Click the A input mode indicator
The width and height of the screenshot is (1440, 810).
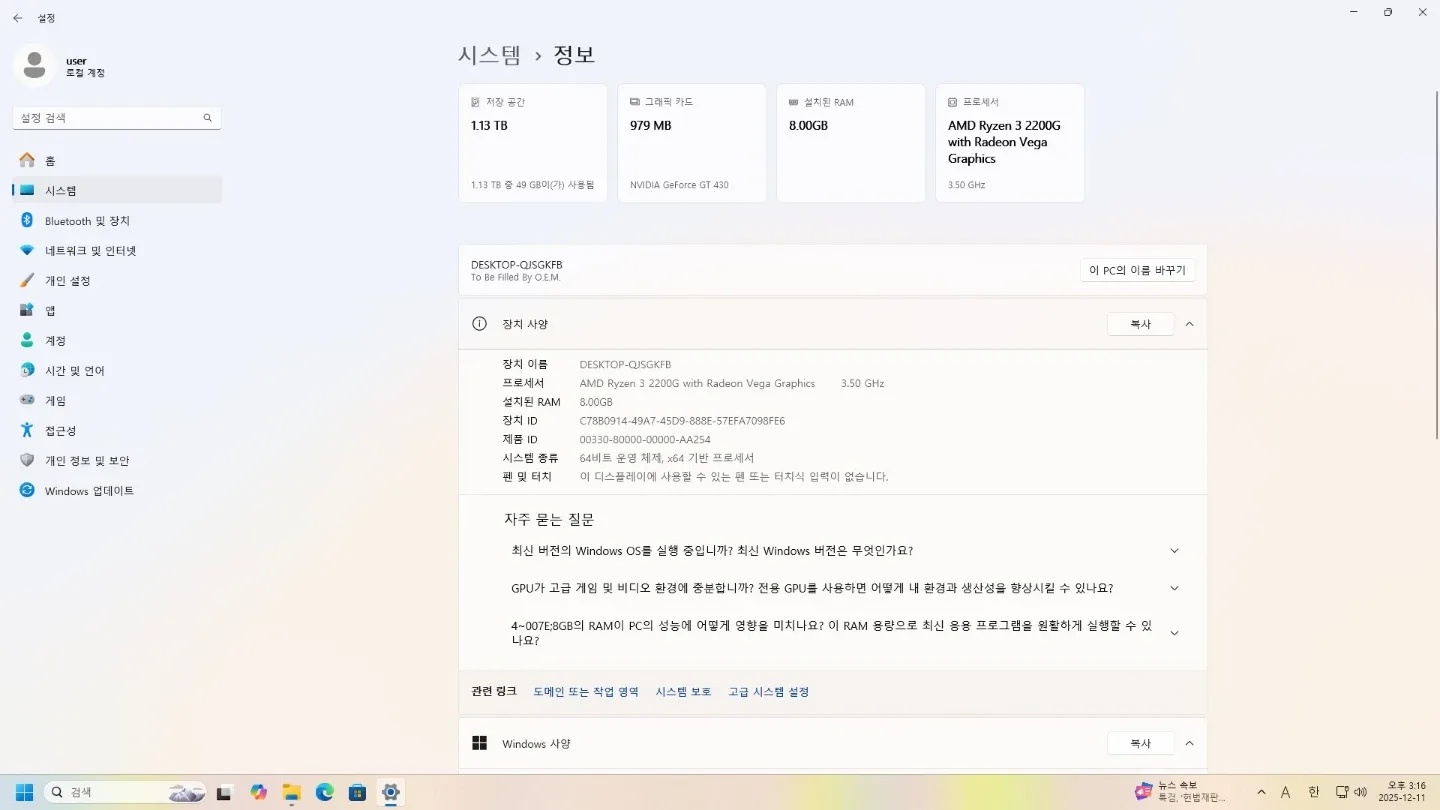[1286, 793]
